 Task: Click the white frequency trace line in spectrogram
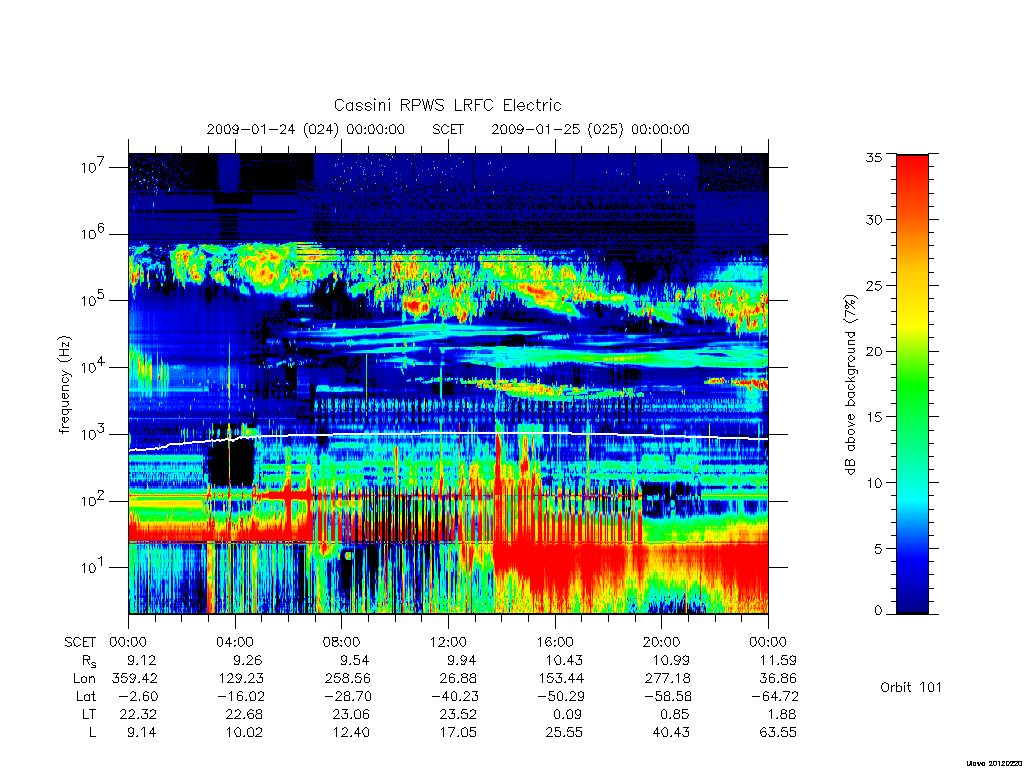pos(448,436)
